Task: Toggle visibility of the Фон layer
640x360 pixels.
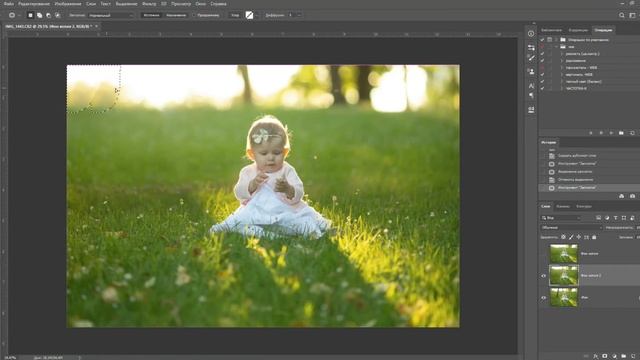Action: coord(544,298)
